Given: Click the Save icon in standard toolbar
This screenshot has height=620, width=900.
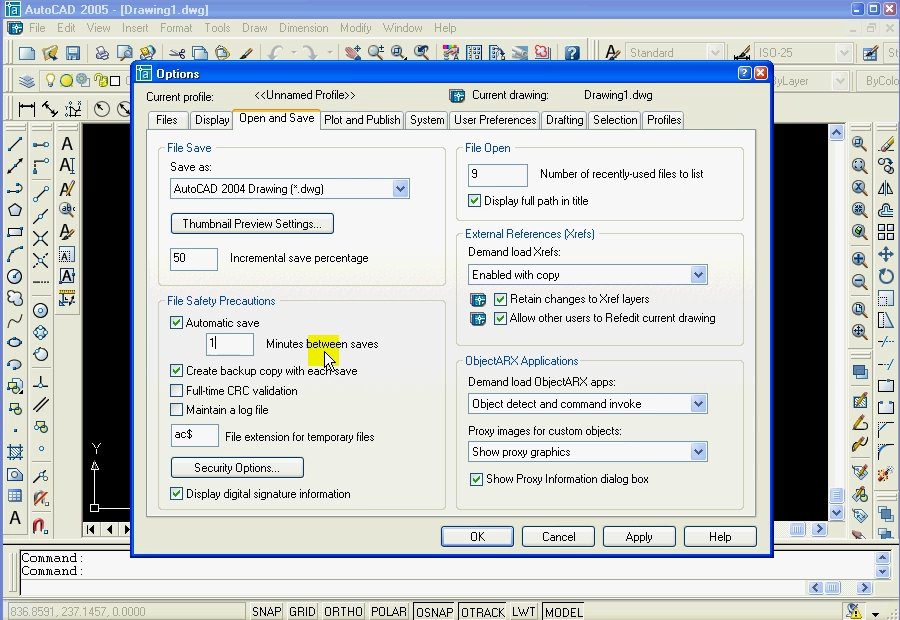Looking at the screenshot, I should click(73, 53).
